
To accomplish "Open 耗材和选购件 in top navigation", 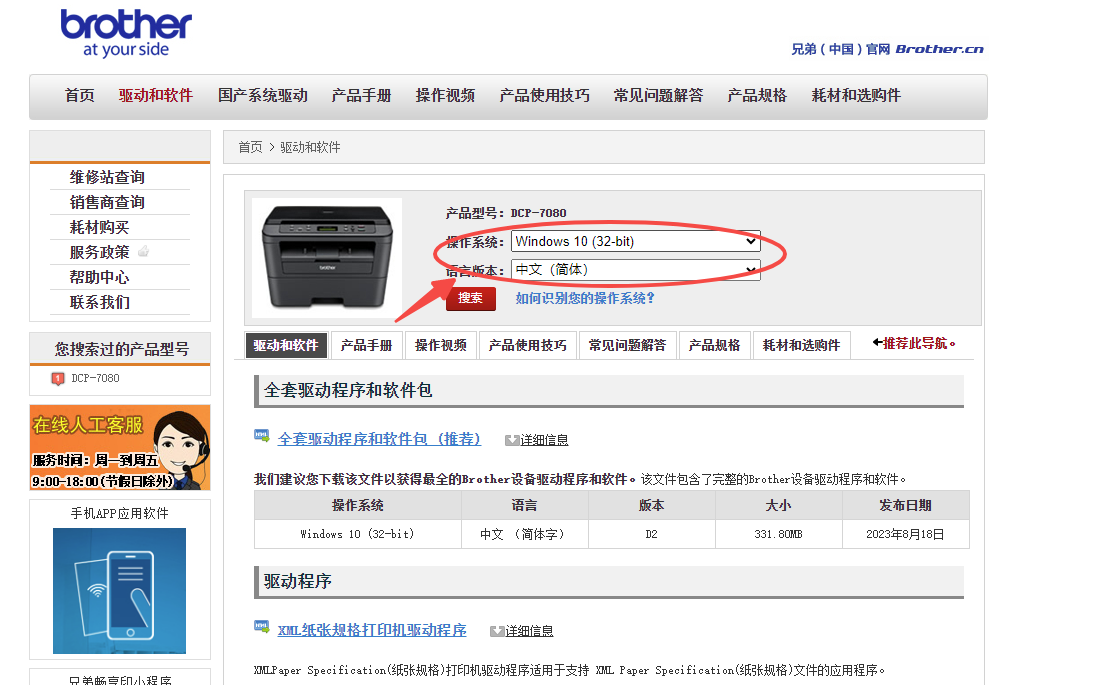I will (x=855, y=95).
